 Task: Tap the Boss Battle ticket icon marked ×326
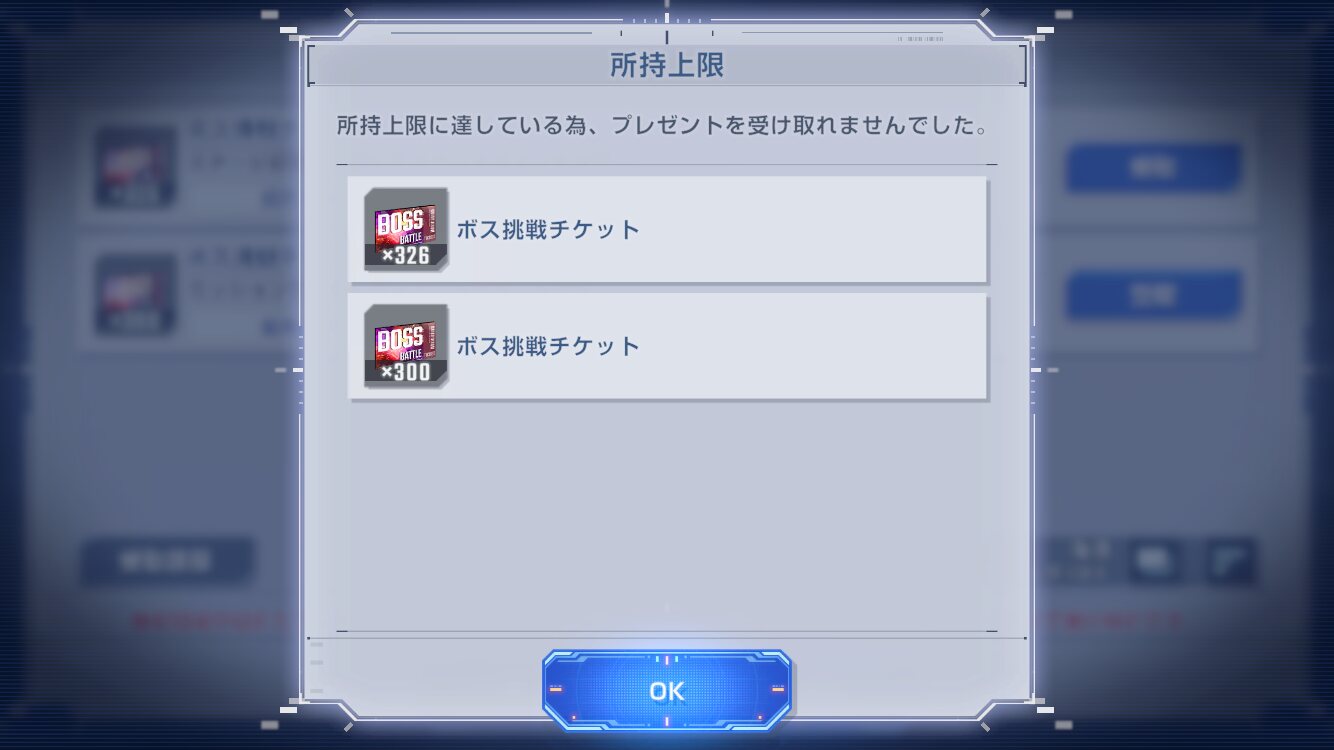point(406,229)
